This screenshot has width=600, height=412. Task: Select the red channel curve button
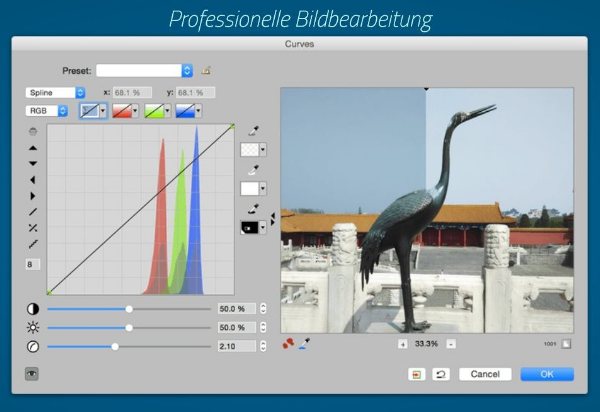pyautogui.click(x=125, y=112)
